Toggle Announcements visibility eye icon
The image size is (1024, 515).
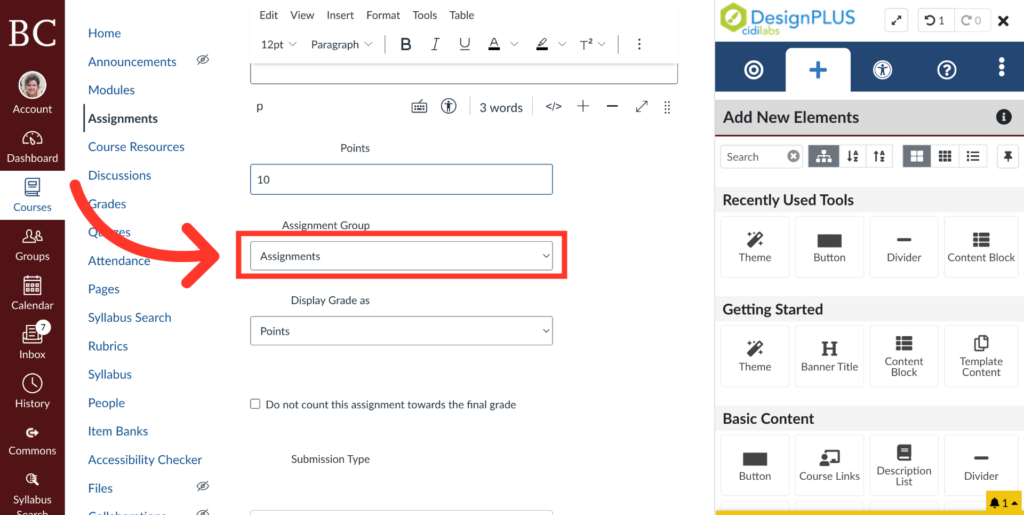tap(202, 61)
